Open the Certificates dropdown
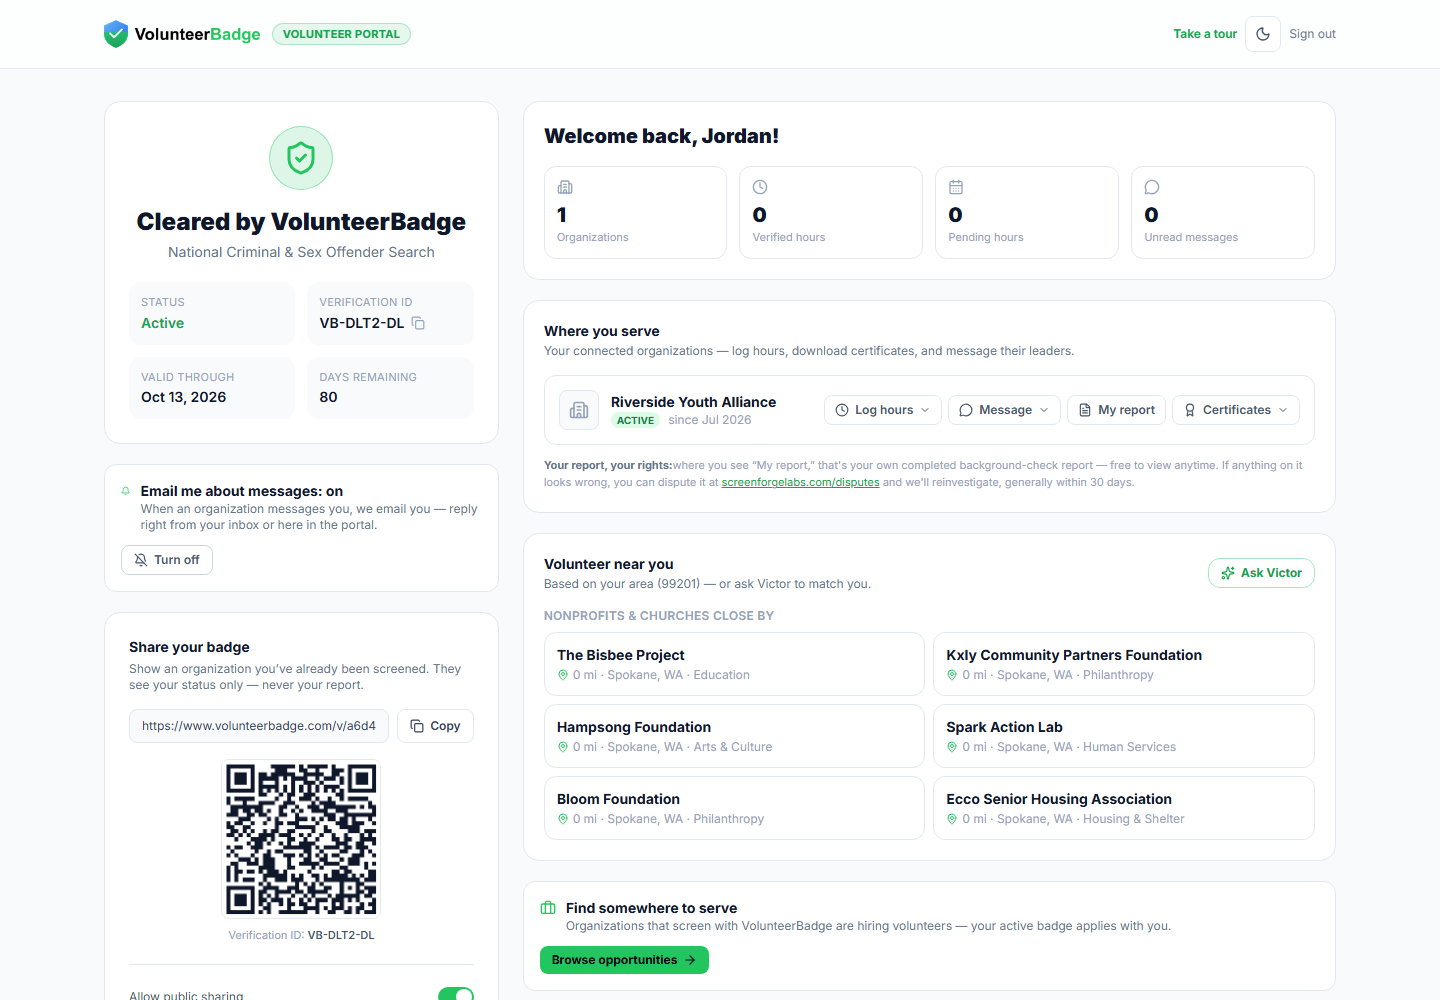1440x1000 pixels. (x=1236, y=410)
